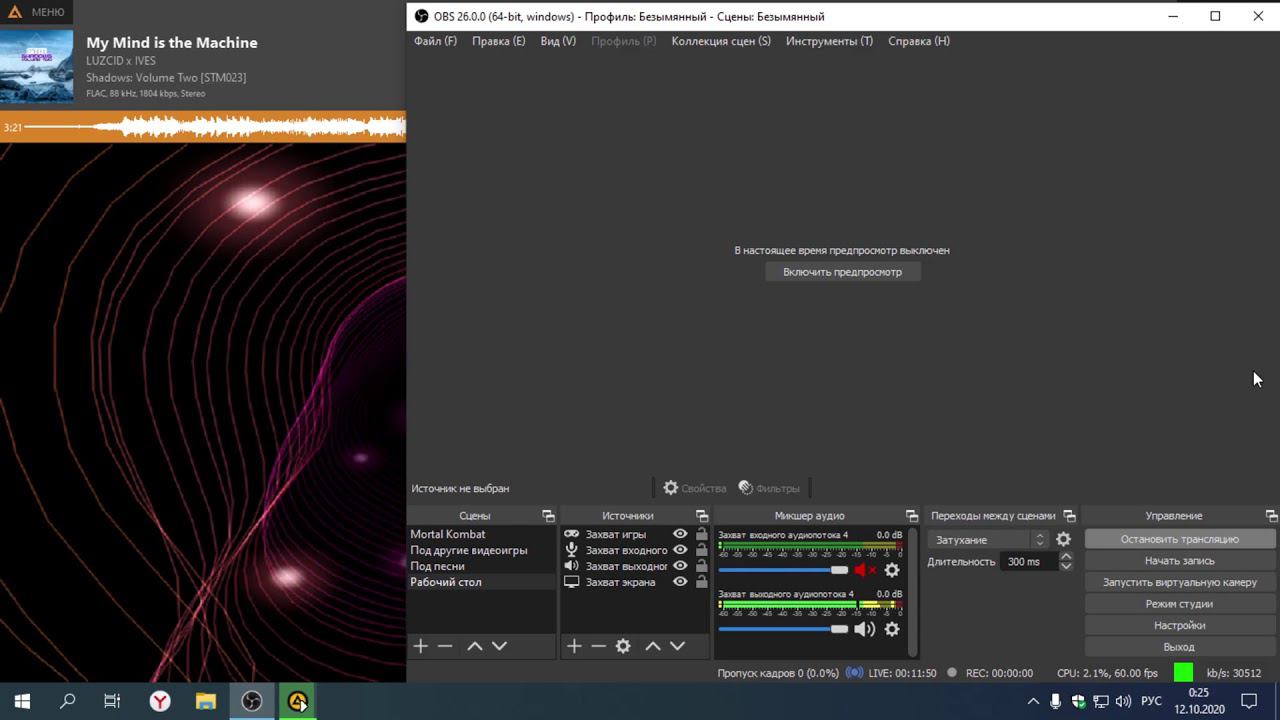Increase Длительность value with up arrow
This screenshot has height=720, width=1280.
1066,557
